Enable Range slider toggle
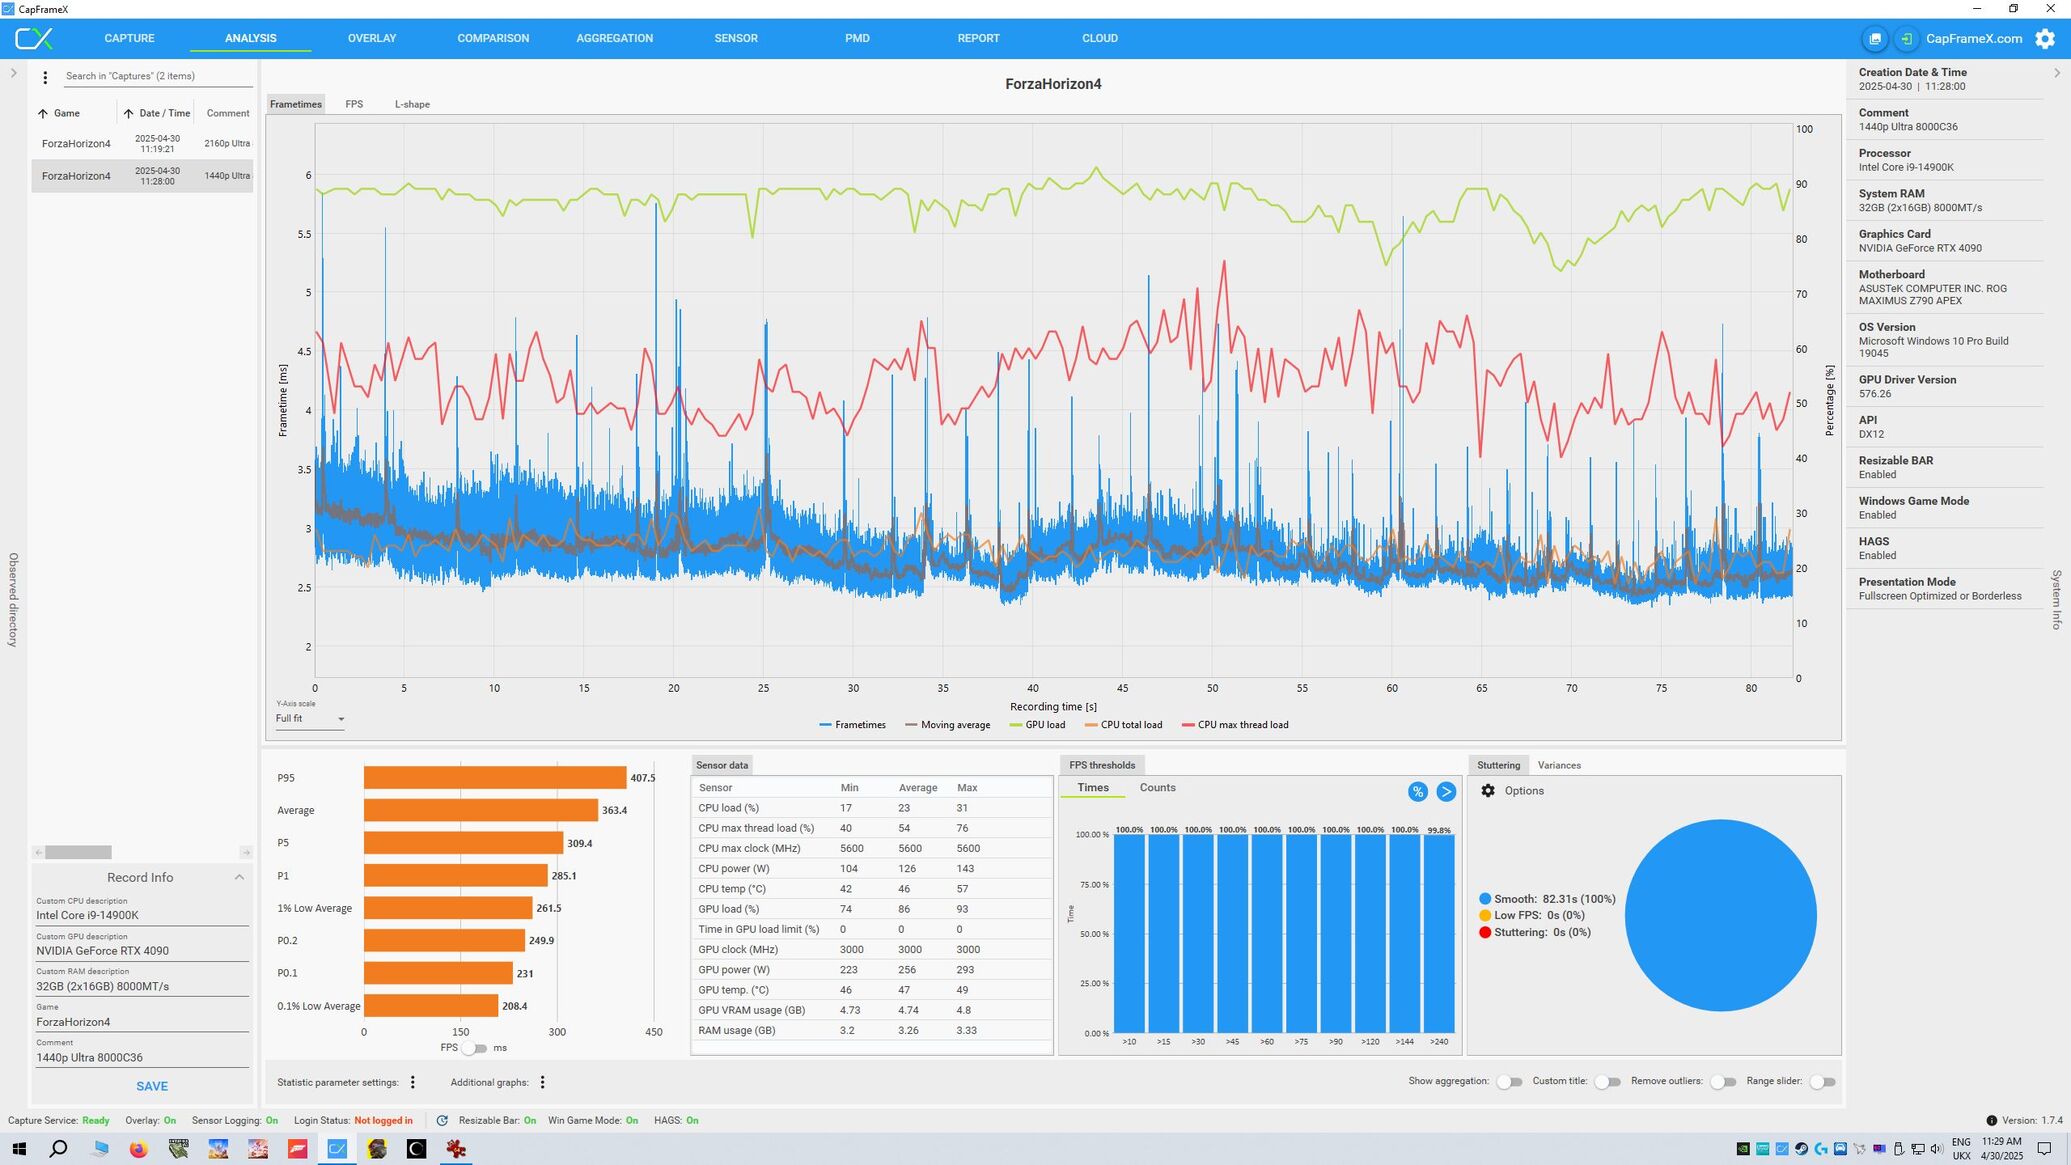Image resolution: width=2071 pixels, height=1165 pixels. pyautogui.click(x=1823, y=1082)
